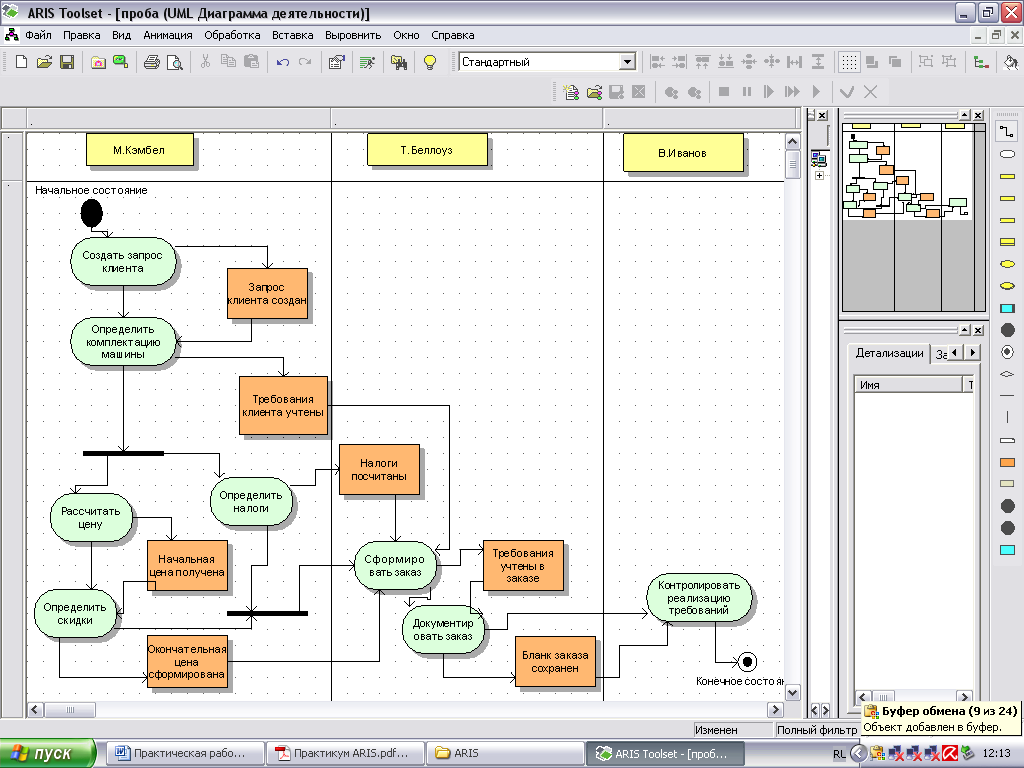1024x768 pixels.
Task: Click the clipboard tray icon near clock
Action: 877,754
